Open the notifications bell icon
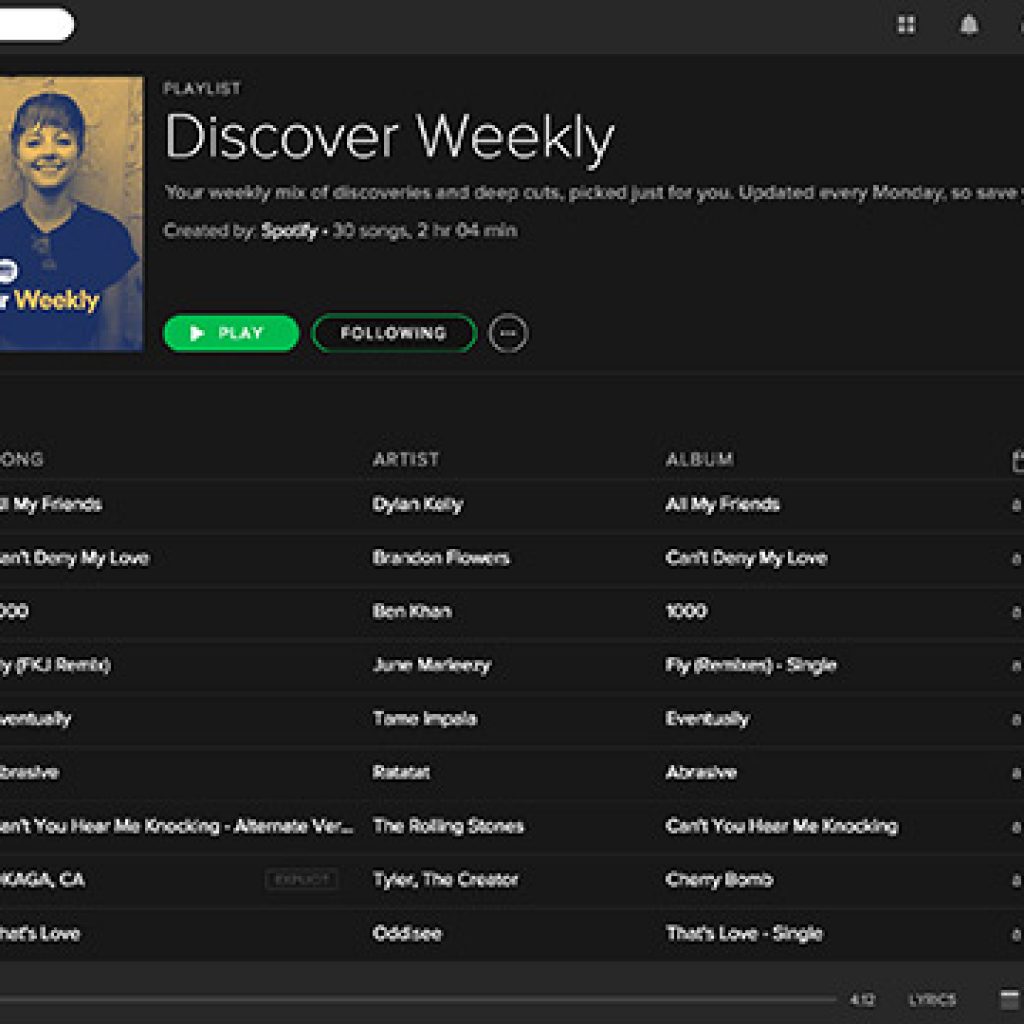1024x1024 pixels. coord(968,25)
